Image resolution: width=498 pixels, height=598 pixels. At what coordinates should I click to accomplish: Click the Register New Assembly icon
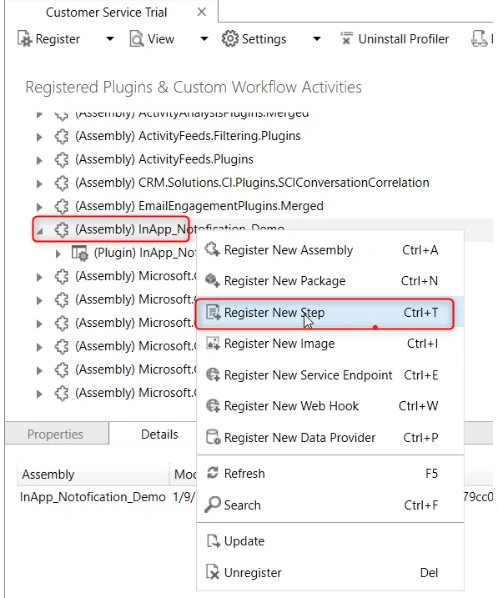(x=212, y=250)
